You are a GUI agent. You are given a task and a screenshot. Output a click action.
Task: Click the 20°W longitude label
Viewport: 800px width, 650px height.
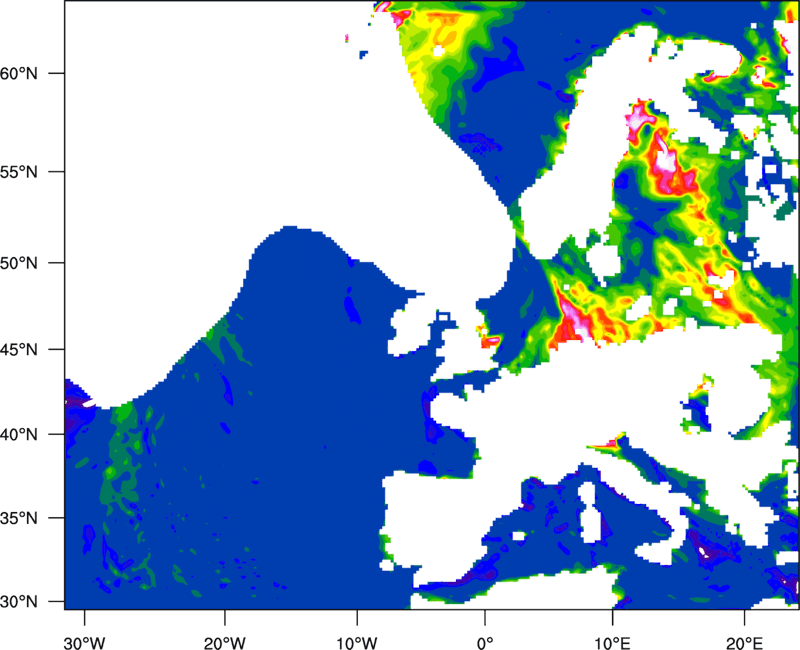224,643
